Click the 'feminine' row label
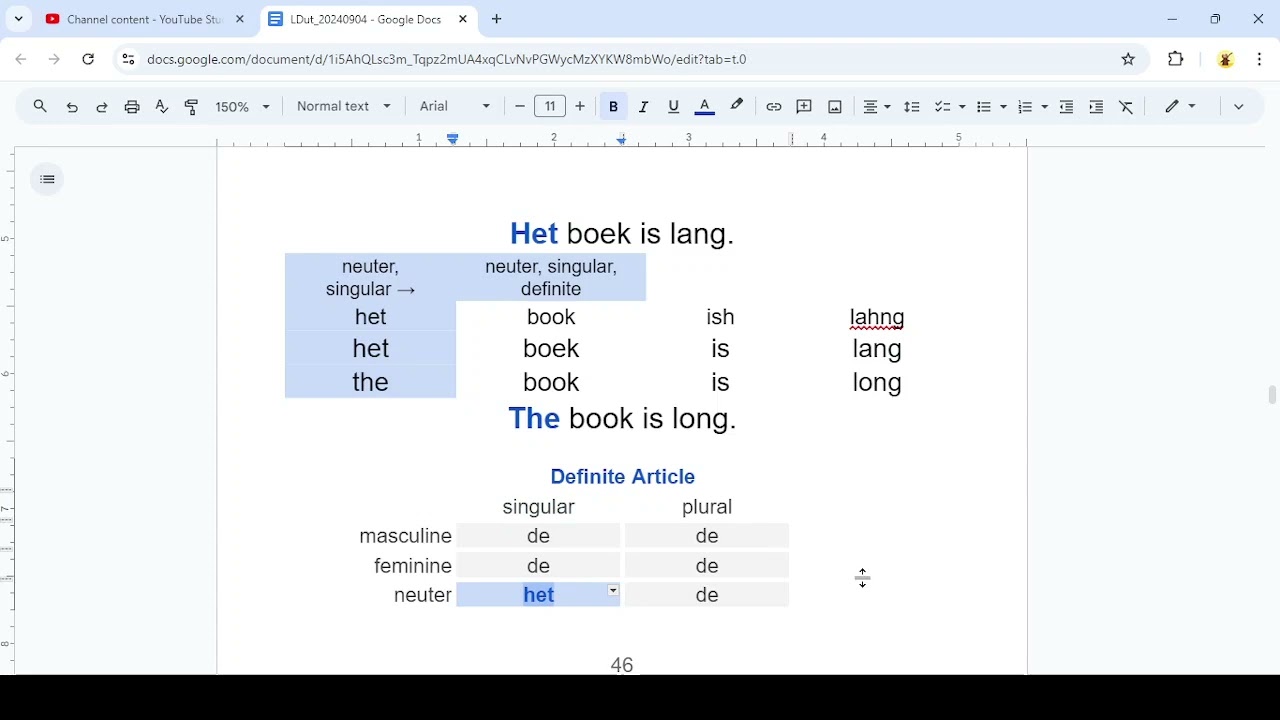The width and height of the screenshot is (1280, 720). tap(412, 566)
